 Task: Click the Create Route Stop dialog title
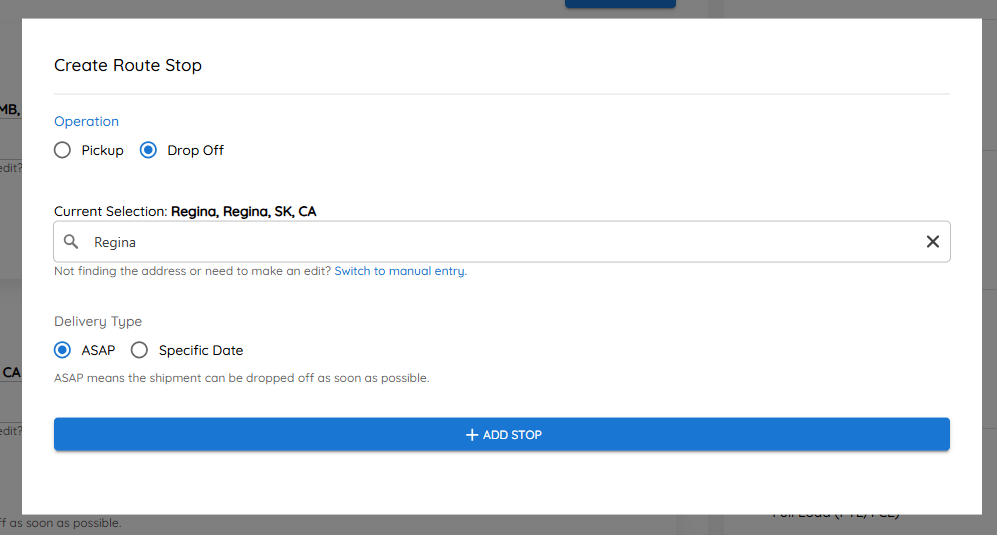click(128, 66)
